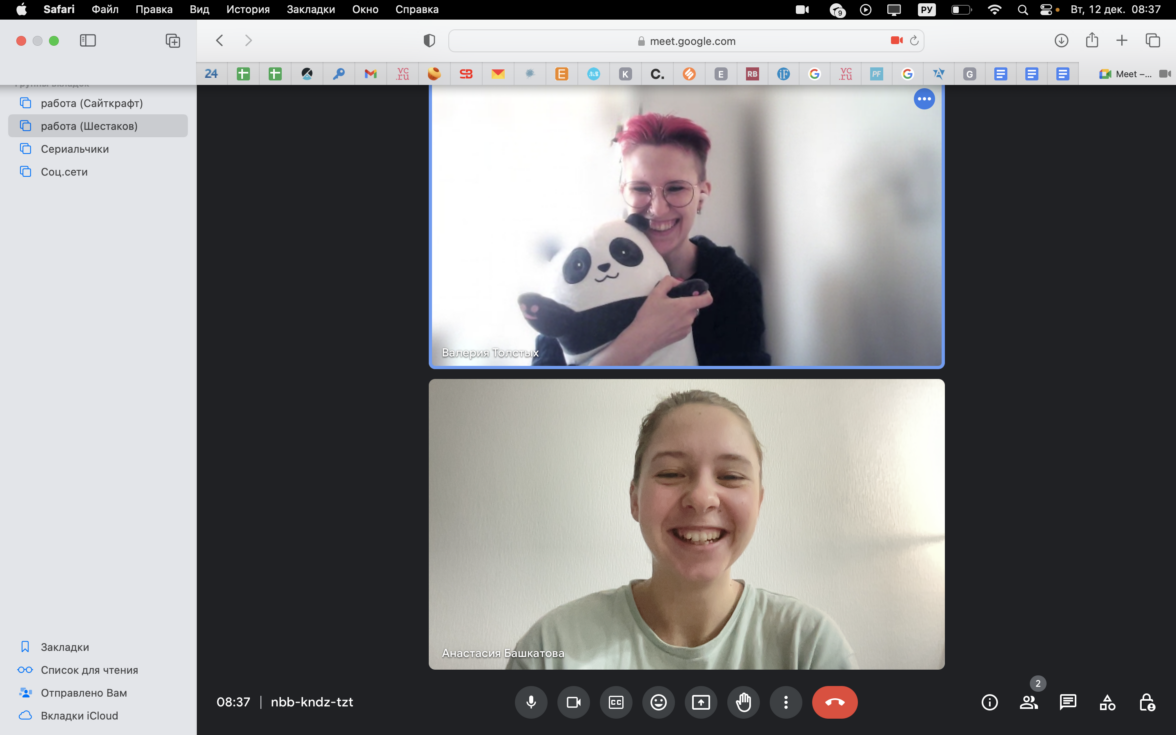Switch the РУ keyboard input source
1176x735 pixels.
click(926, 9)
